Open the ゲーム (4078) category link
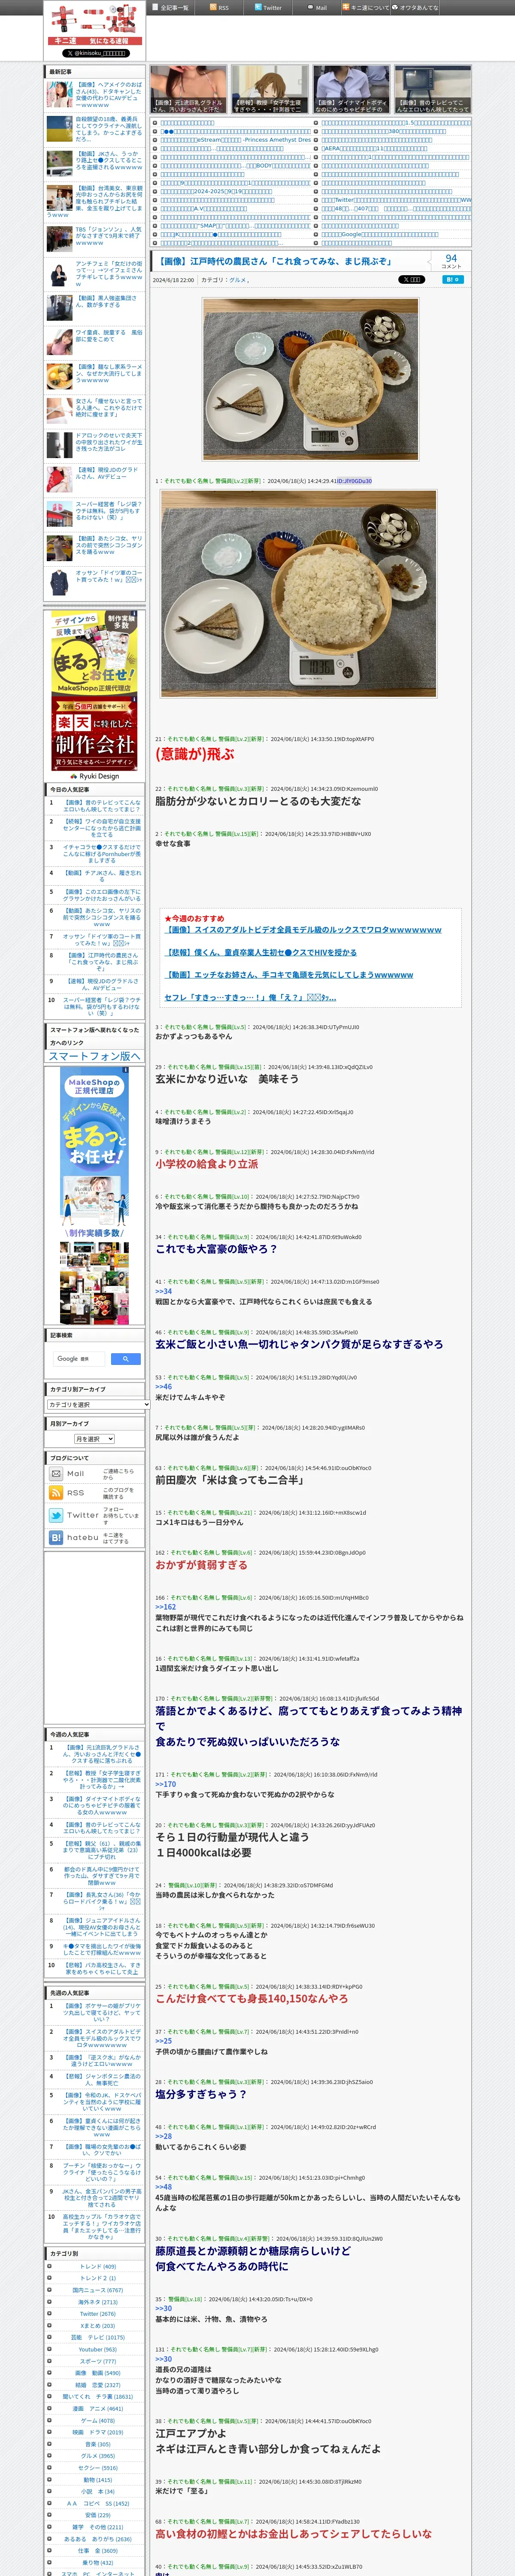Viewport: 515px width, 2576px height. (x=98, y=2420)
